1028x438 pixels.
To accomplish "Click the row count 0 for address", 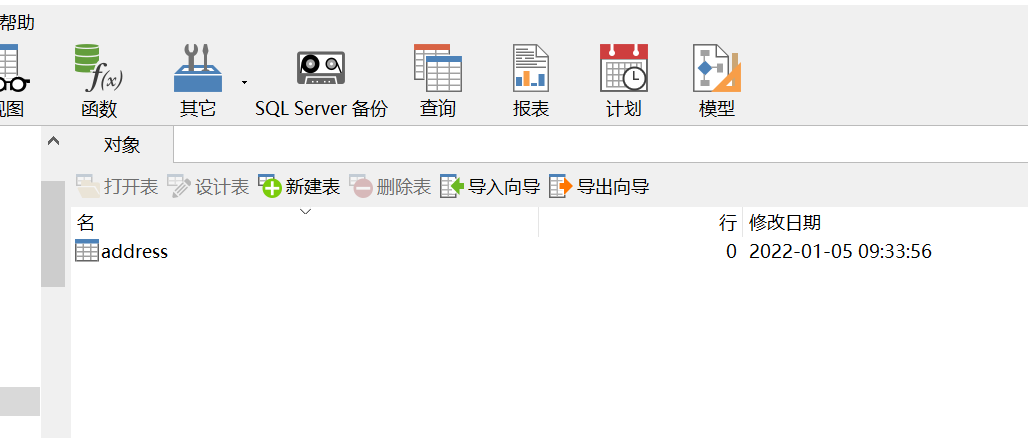I will (x=731, y=251).
